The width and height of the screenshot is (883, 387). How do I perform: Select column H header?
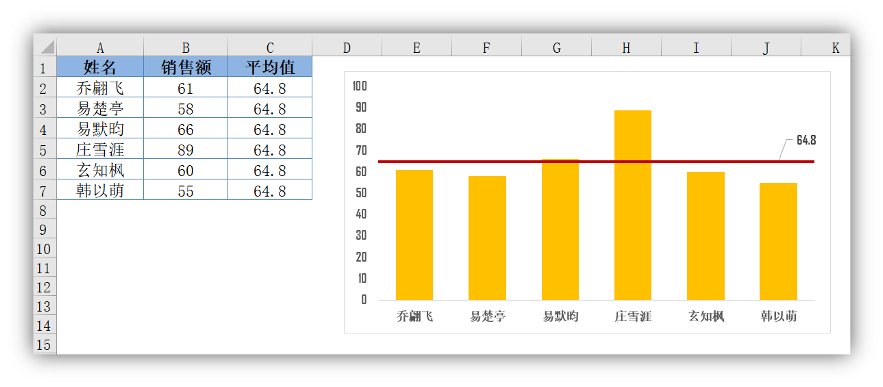(626, 47)
